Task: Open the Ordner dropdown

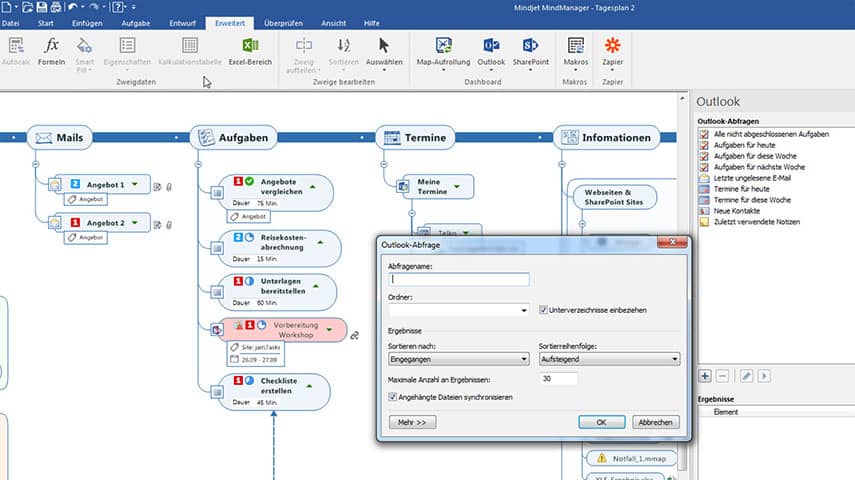Action: [523, 310]
